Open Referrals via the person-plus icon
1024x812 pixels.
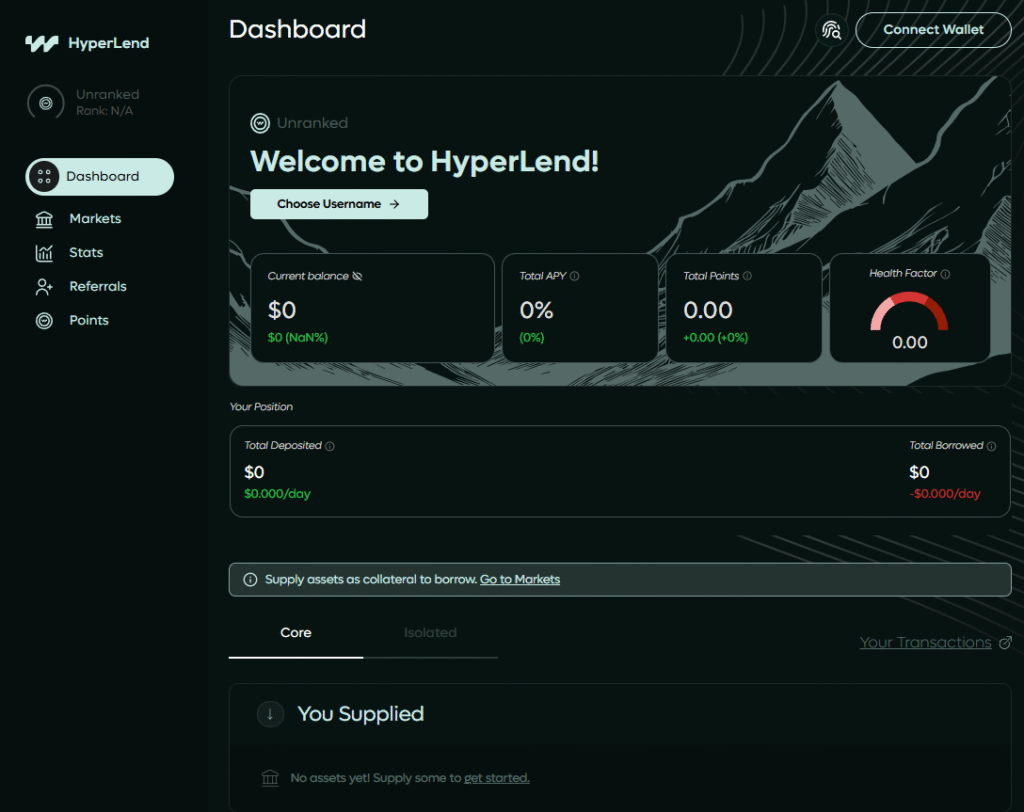click(44, 286)
